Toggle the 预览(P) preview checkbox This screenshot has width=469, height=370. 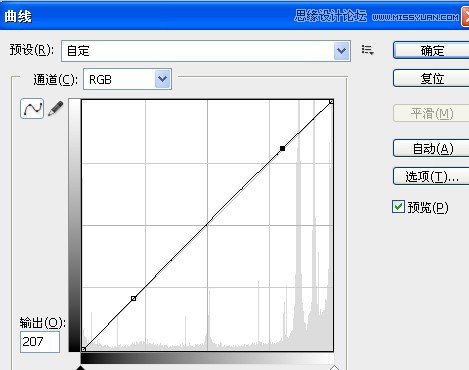[x=398, y=207]
